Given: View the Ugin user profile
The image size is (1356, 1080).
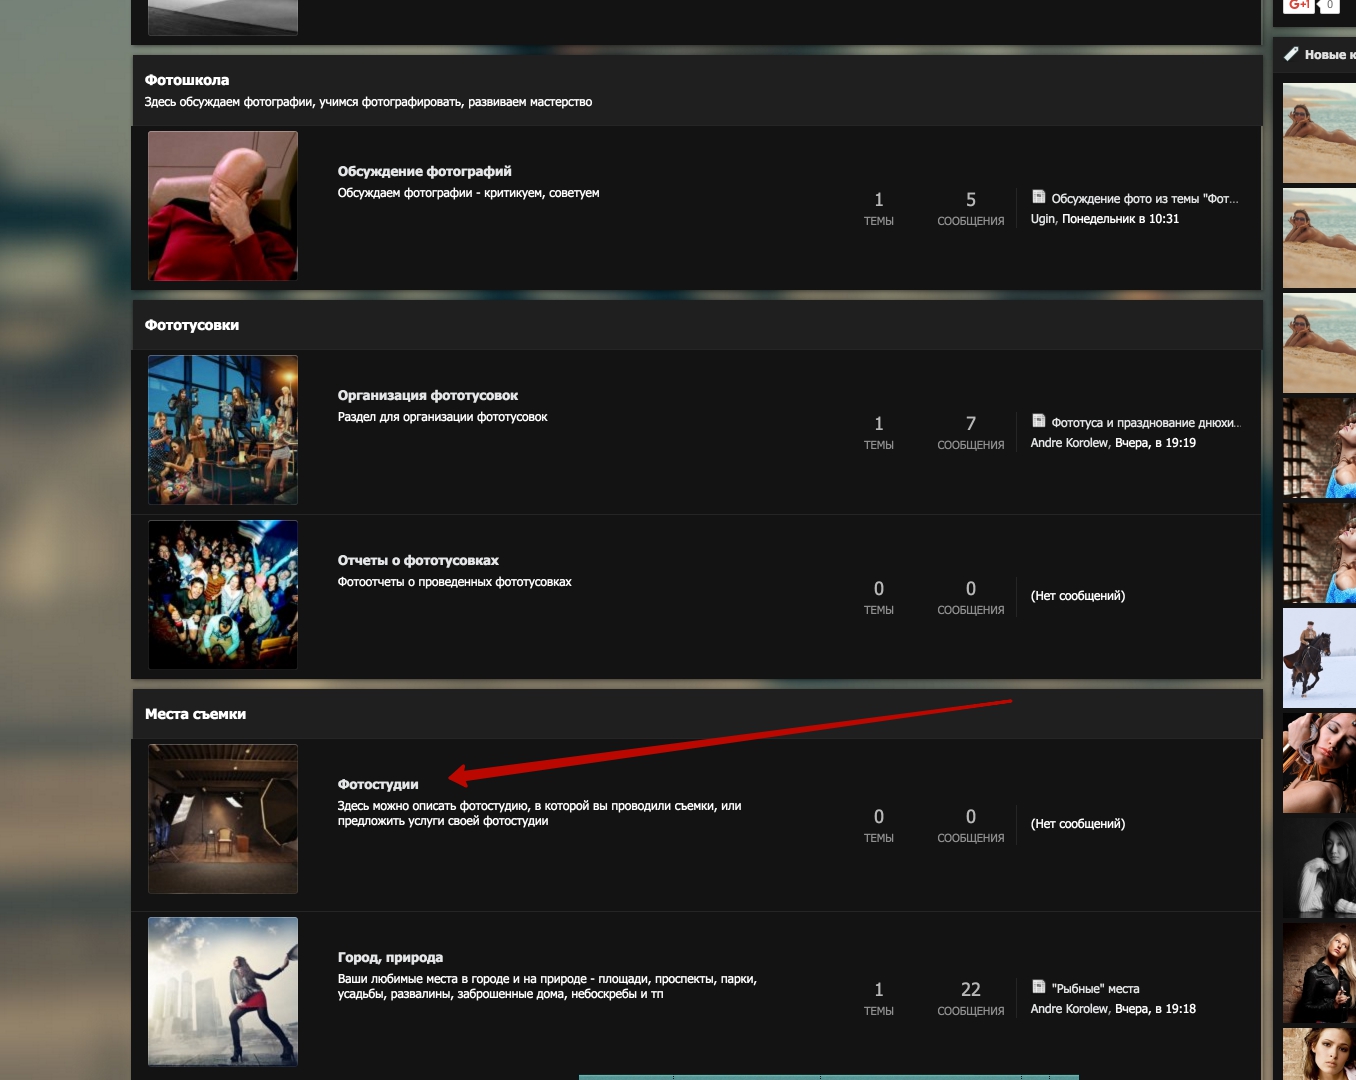Looking at the screenshot, I should tap(1042, 219).
